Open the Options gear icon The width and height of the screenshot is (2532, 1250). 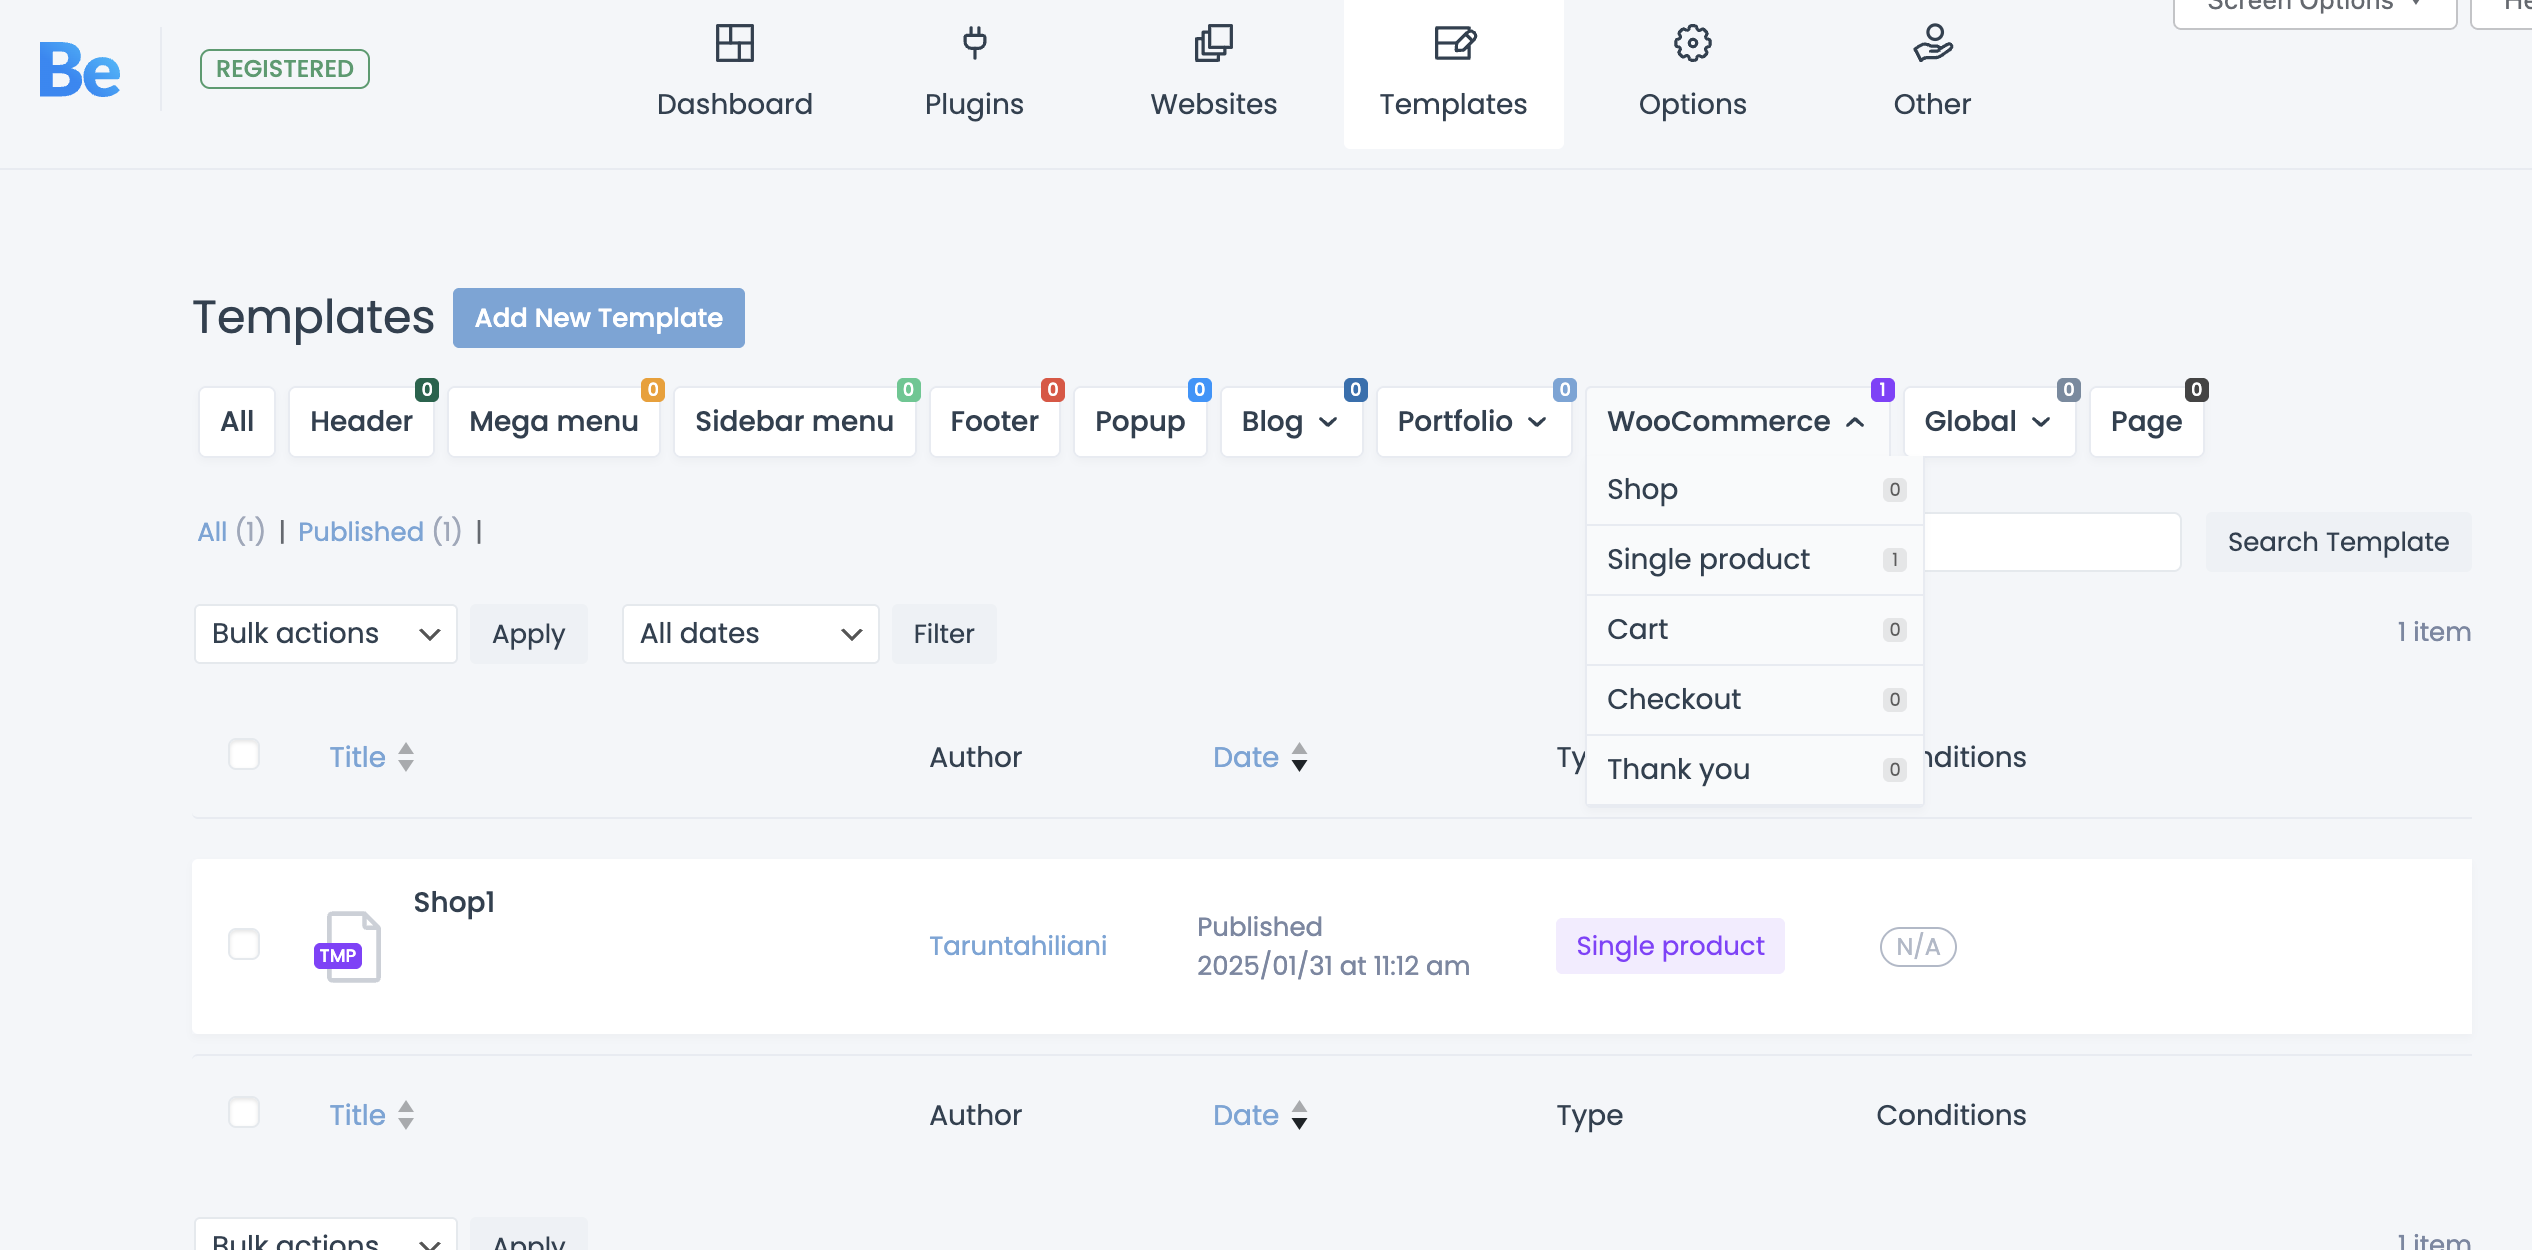[1692, 44]
